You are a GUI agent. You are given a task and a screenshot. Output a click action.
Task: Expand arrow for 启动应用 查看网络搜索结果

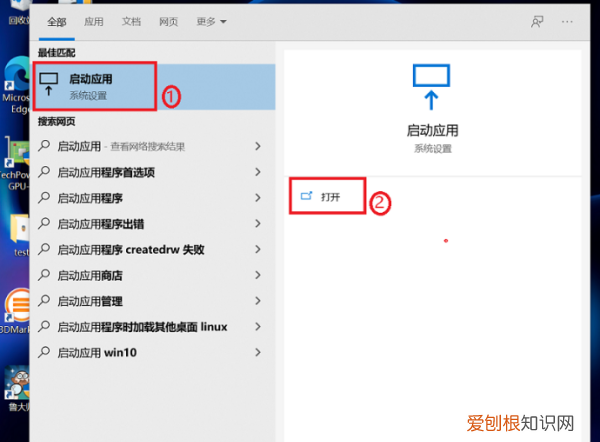click(x=258, y=146)
